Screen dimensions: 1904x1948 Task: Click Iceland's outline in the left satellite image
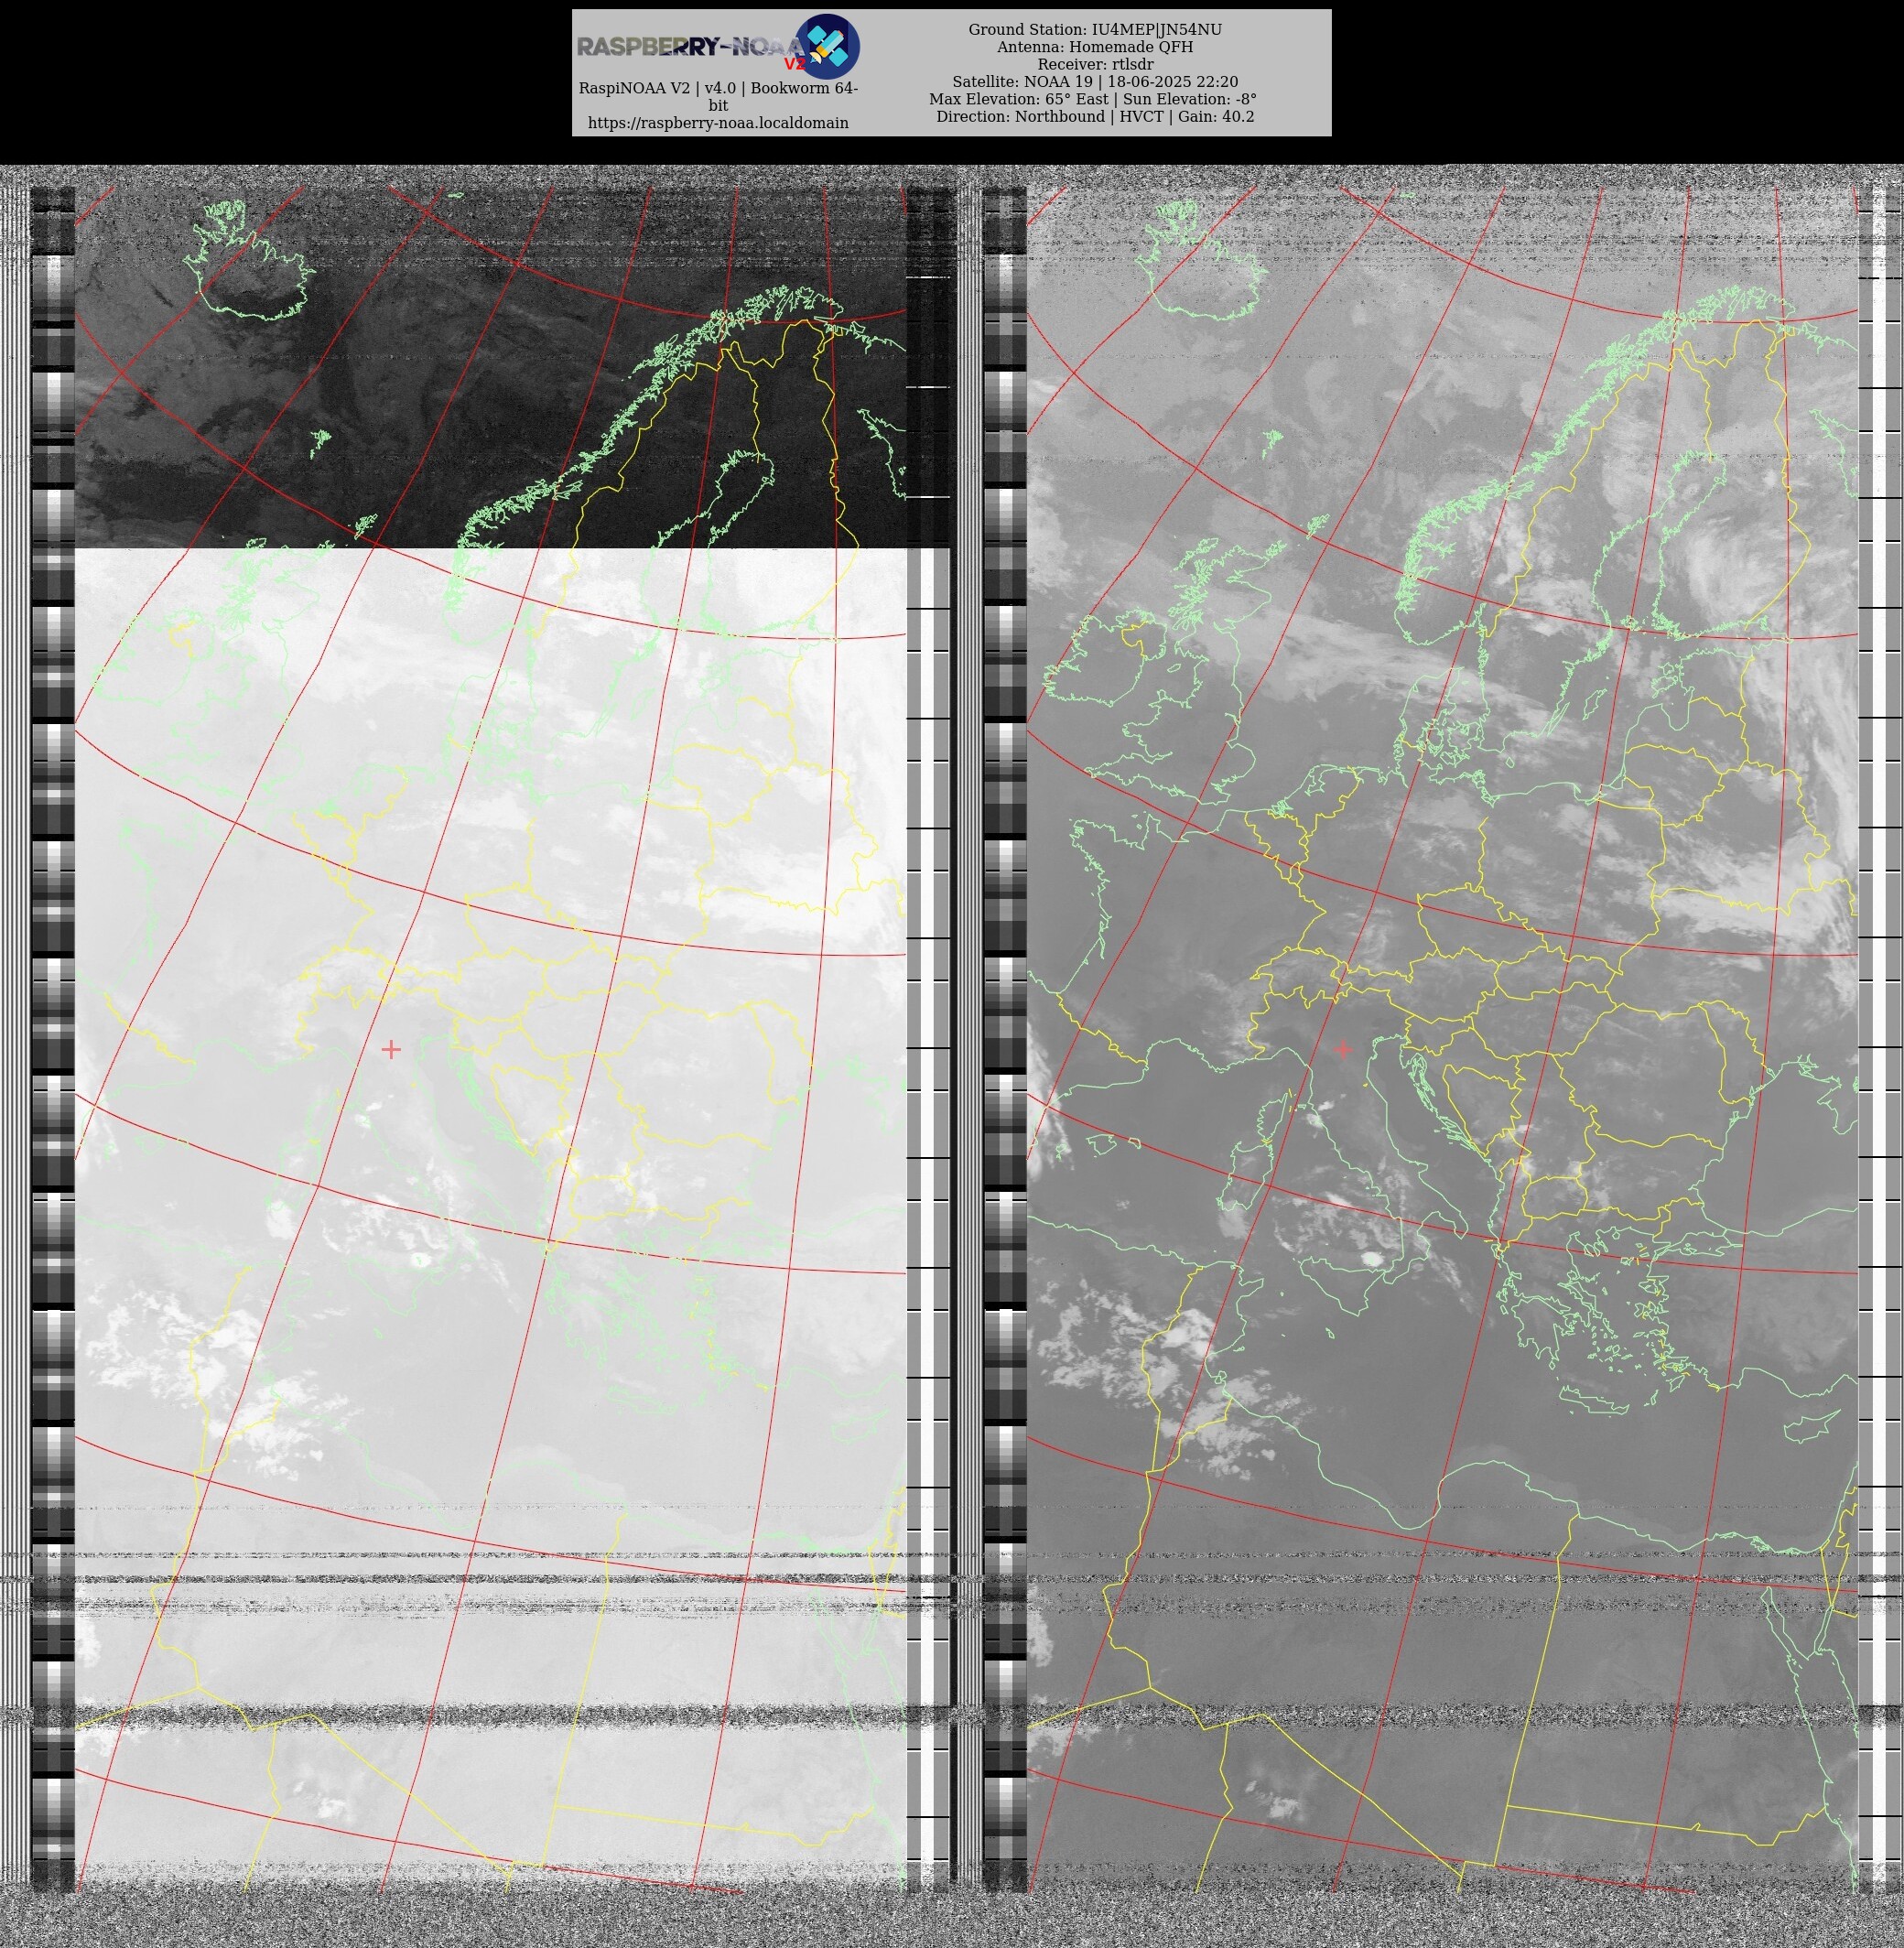point(249,262)
